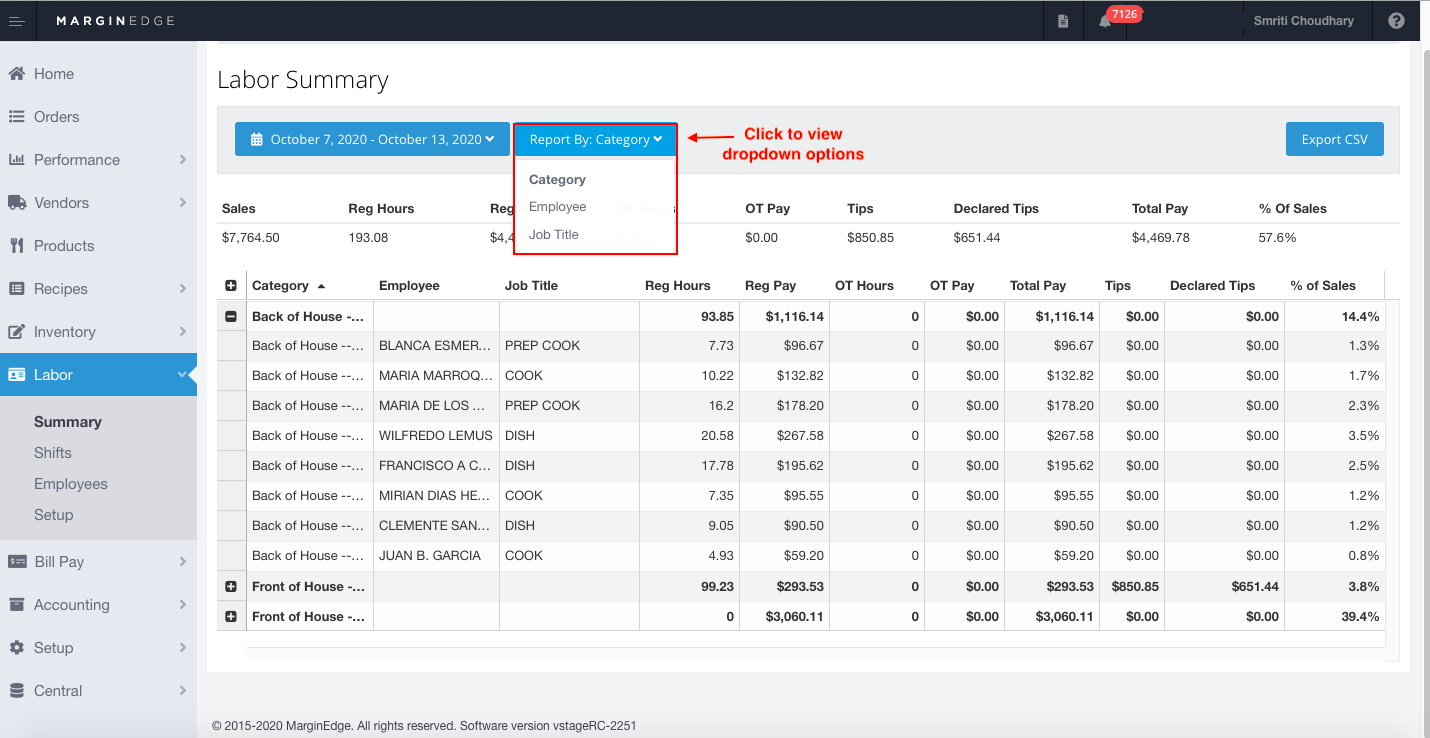Viewport: 1430px width, 738px height.
Task: Sort by the Category column header
Action: point(280,285)
